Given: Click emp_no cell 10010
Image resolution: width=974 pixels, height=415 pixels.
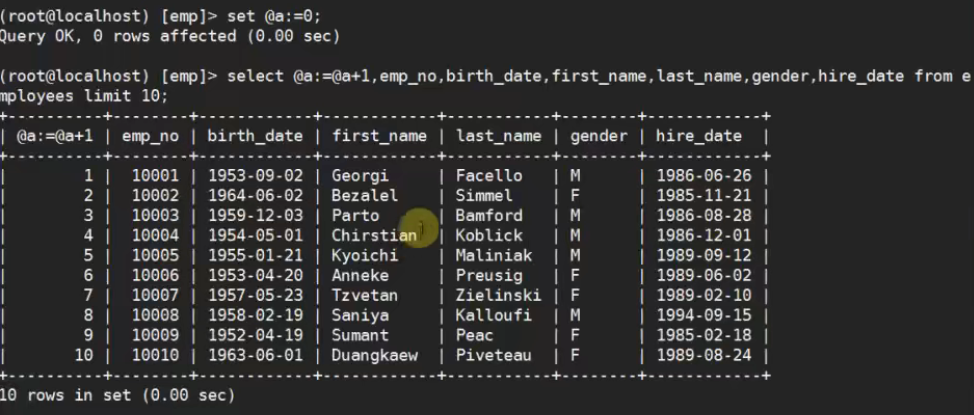Looking at the screenshot, I should click(155, 355).
